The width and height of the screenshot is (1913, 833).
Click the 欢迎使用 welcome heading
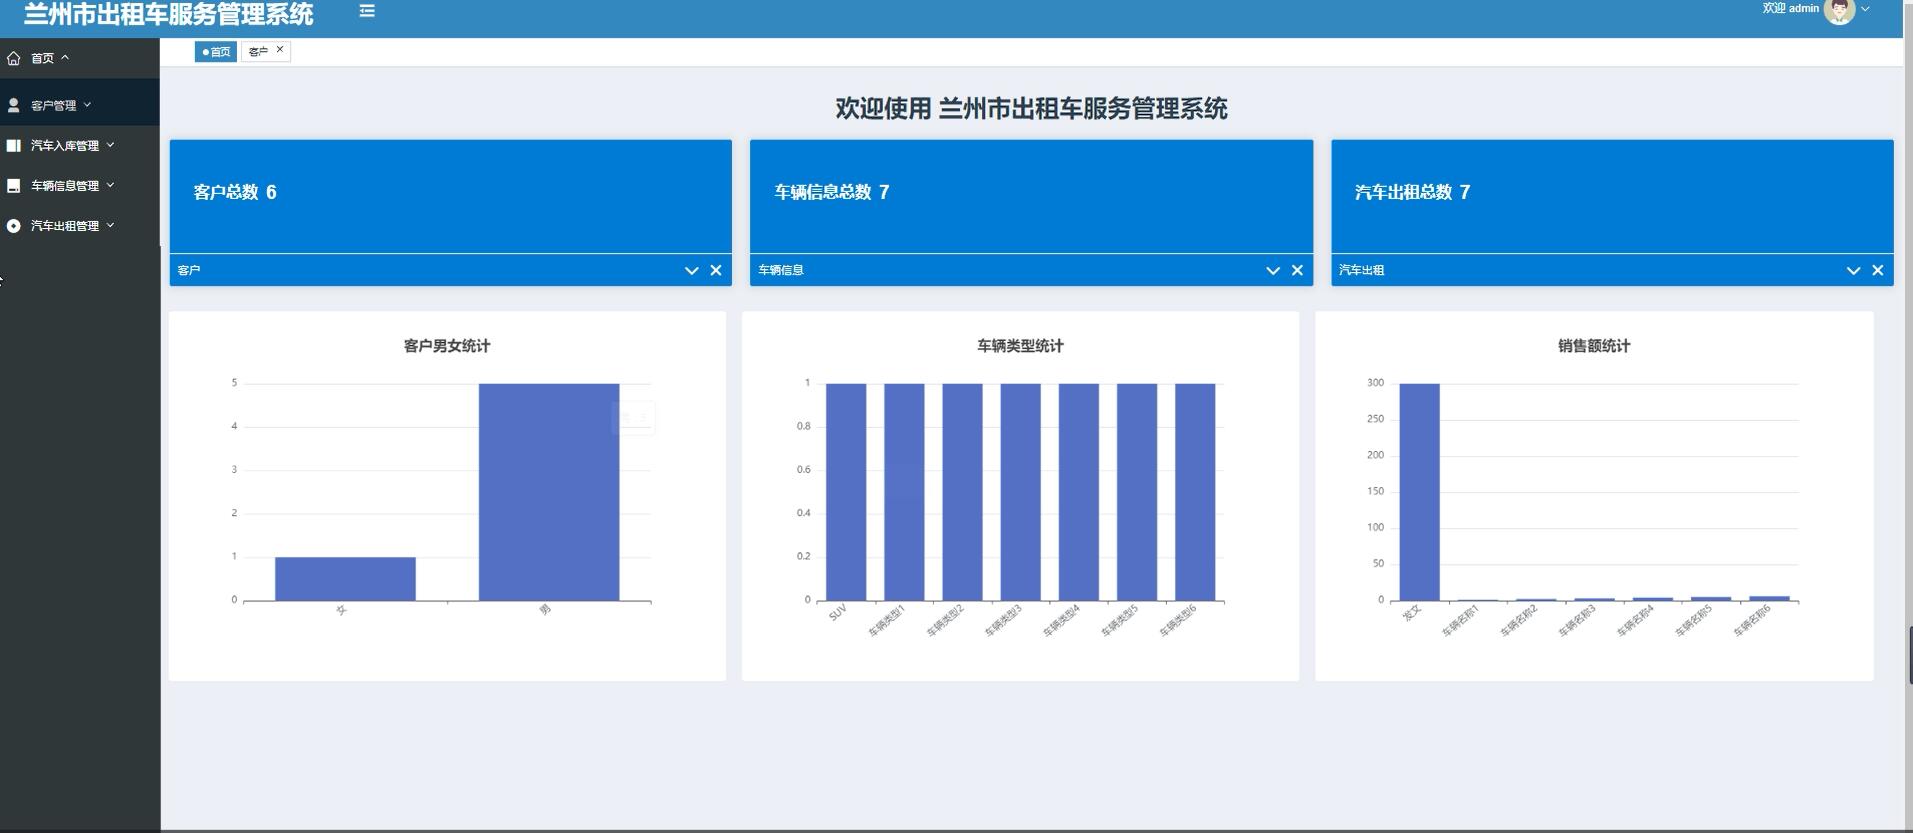[1031, 108]
